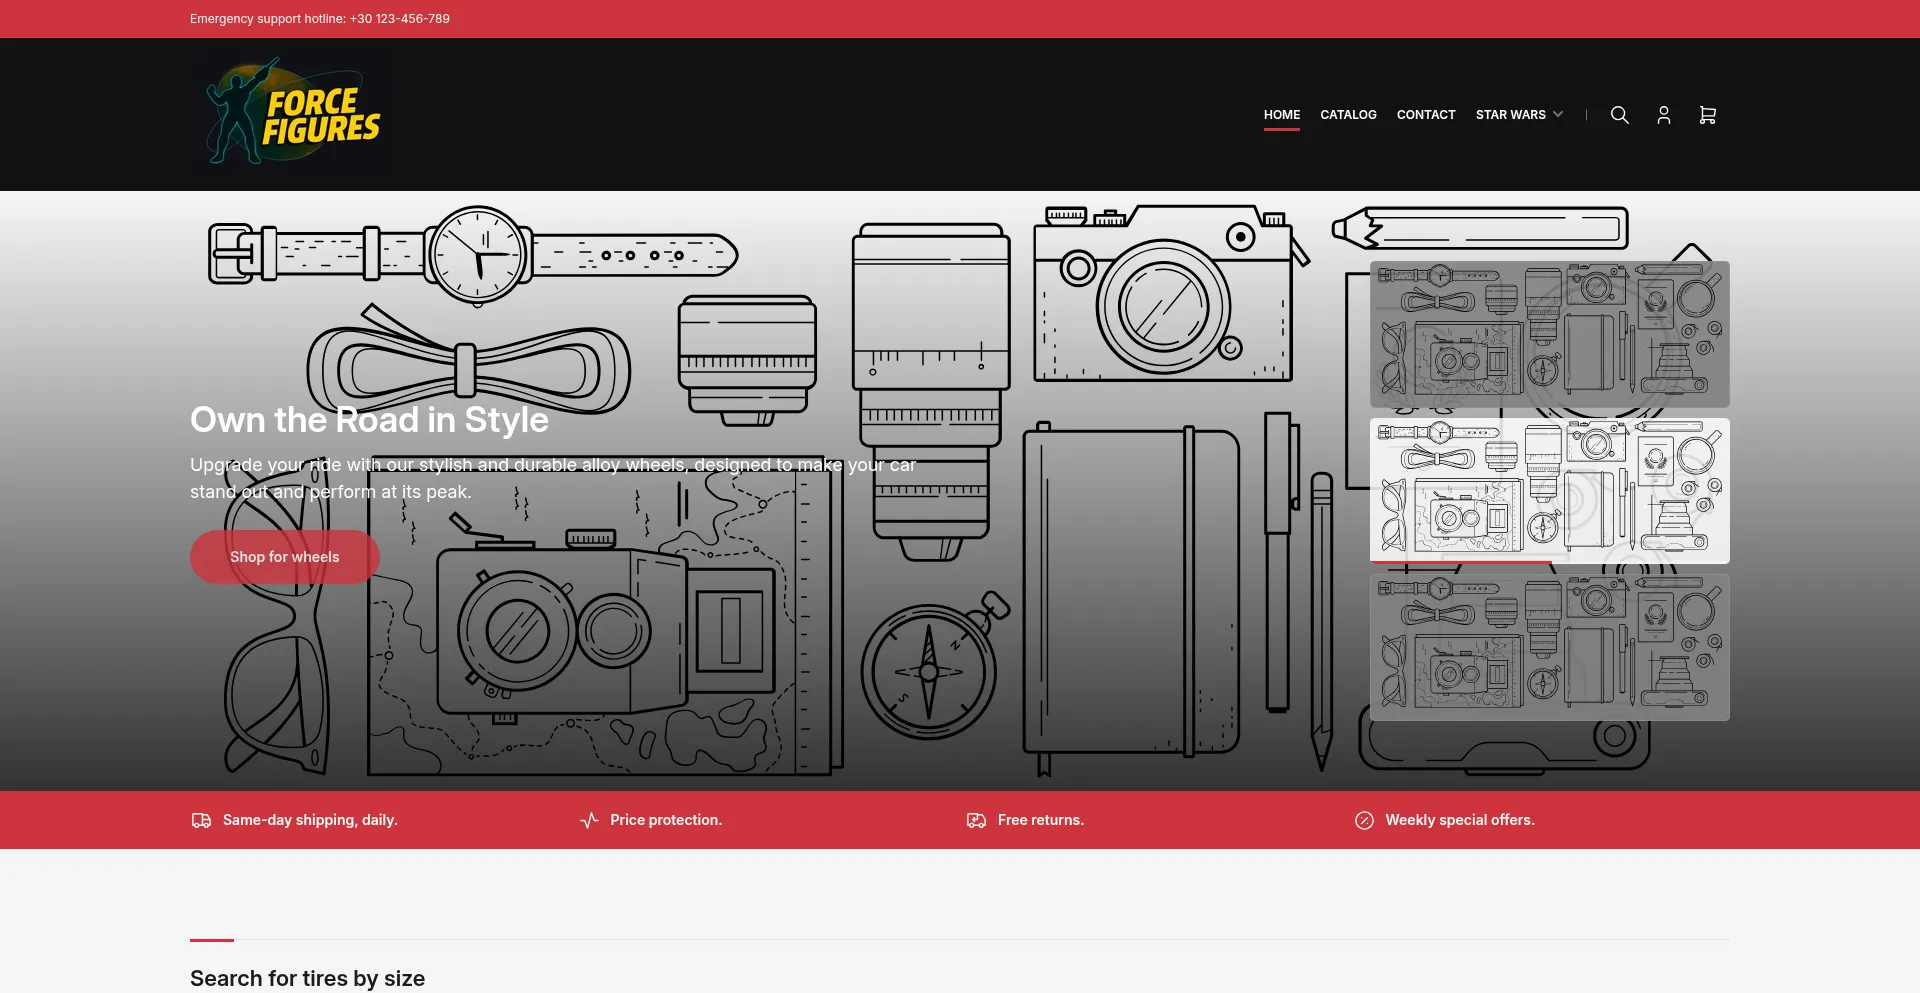1920x993 pixels.
Task: Open the shopping cart icon
Action: tap(1707, 115)
